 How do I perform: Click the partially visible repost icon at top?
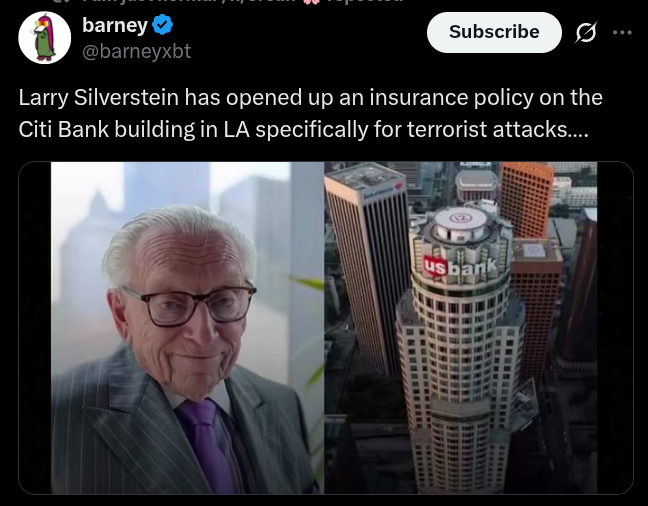(61, 1)
